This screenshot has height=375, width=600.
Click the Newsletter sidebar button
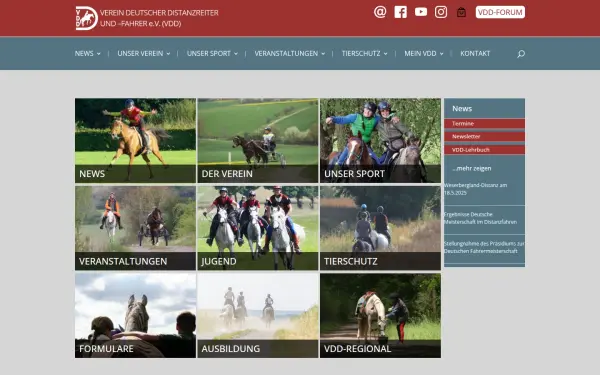coord(484,137)
